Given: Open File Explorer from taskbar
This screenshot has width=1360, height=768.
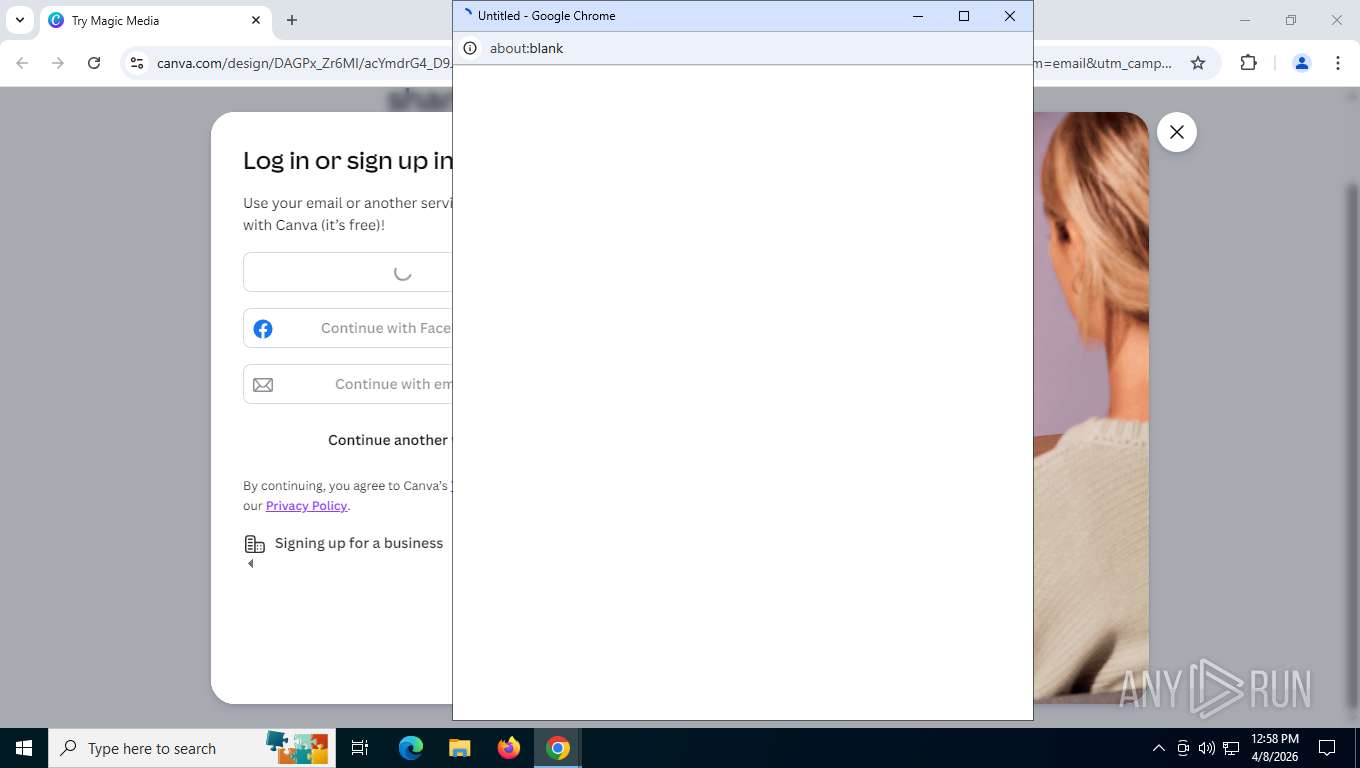Looking at the screenshot, I should click(x=459, y=748).
